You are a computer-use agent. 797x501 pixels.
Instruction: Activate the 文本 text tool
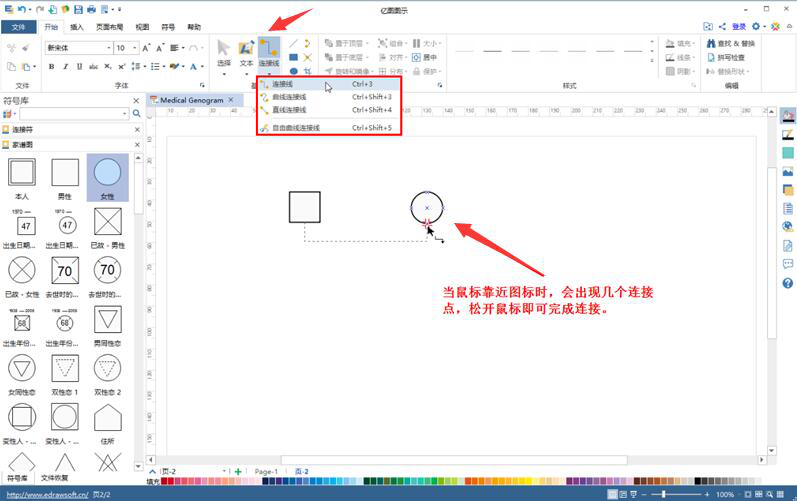[246, 52]
